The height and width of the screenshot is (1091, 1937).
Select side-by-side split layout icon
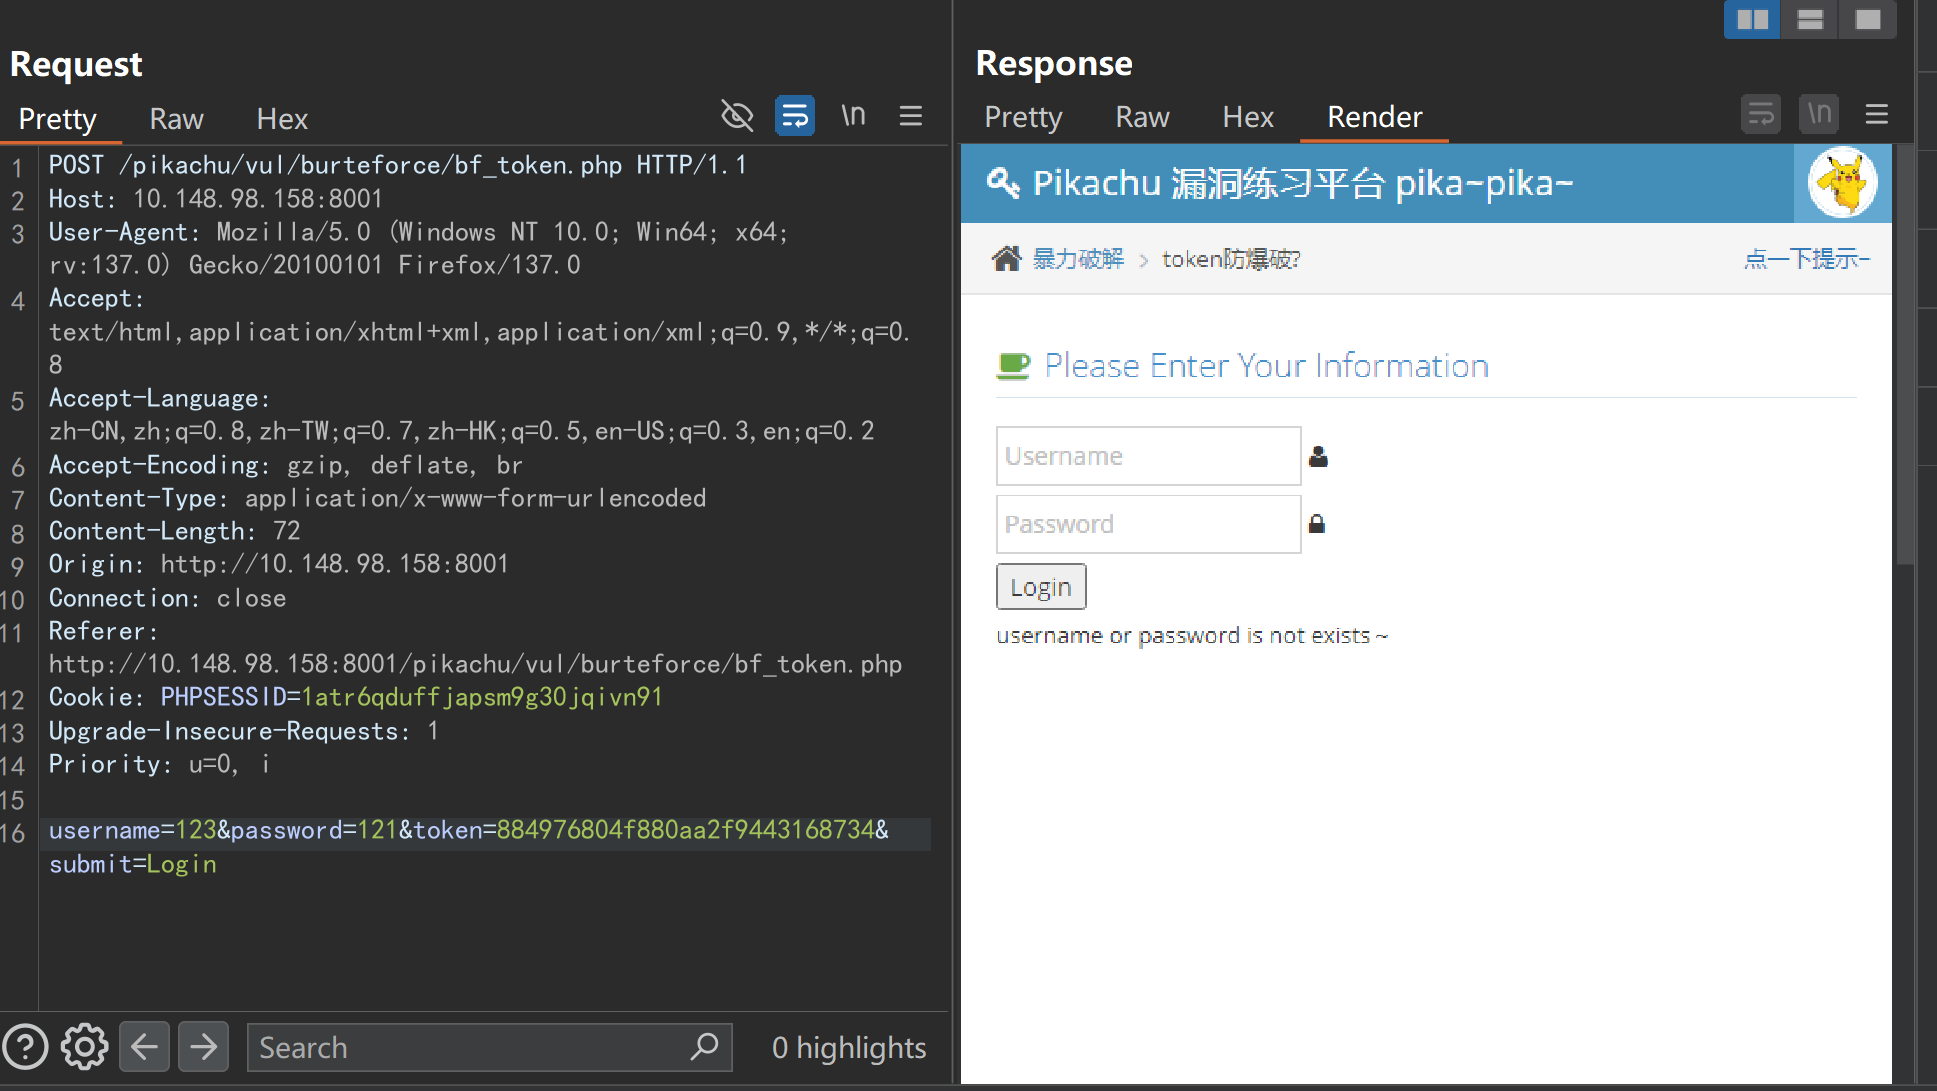tap(1752, 20)
